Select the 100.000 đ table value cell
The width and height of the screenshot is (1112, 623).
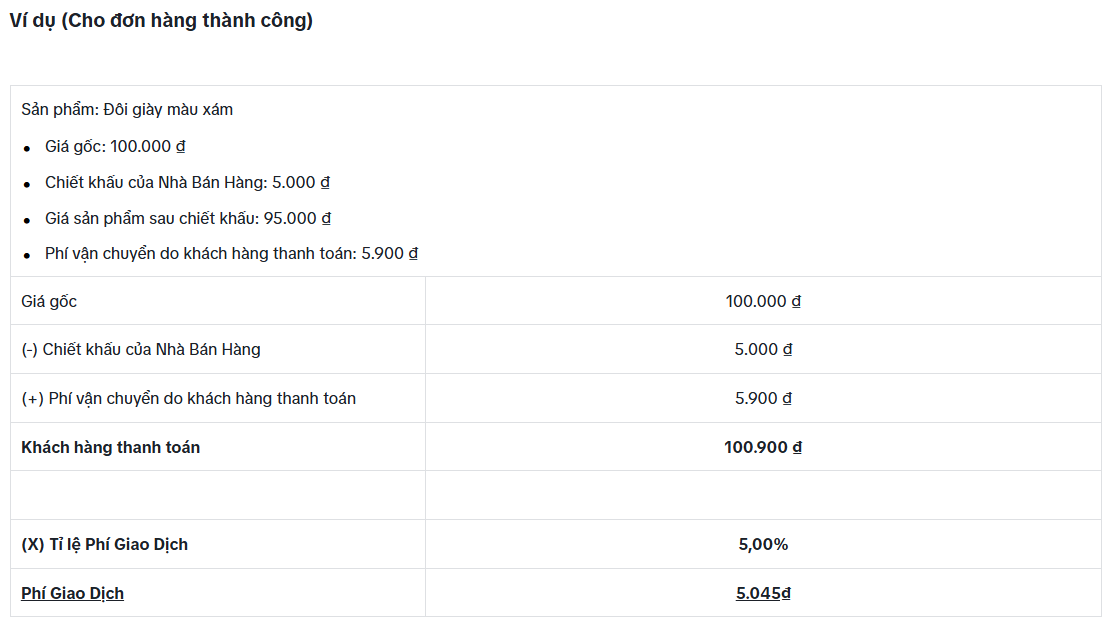click(x=763, y=301)
